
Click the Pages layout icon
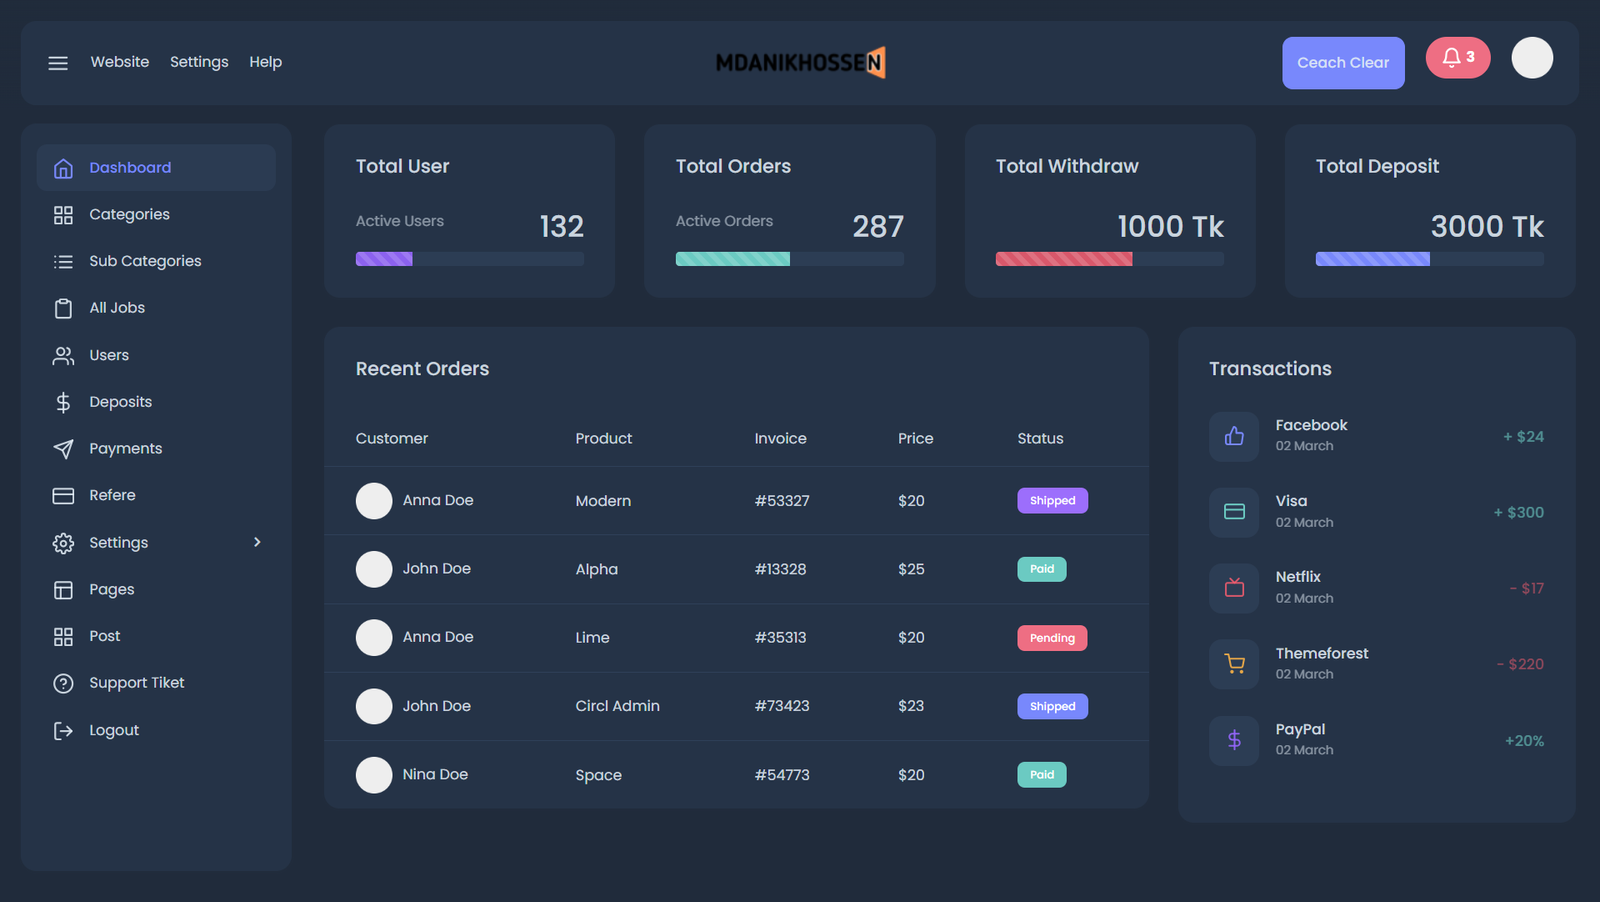click(63, 590)
